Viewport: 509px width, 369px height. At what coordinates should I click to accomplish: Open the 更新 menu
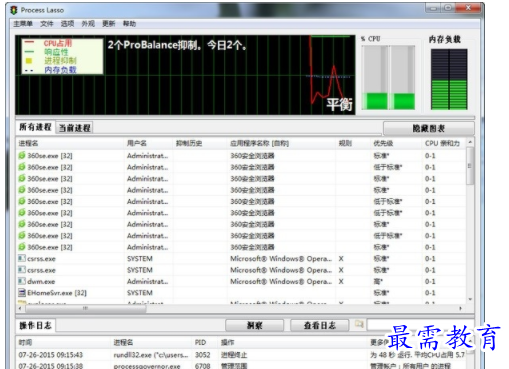click(109, 24)
